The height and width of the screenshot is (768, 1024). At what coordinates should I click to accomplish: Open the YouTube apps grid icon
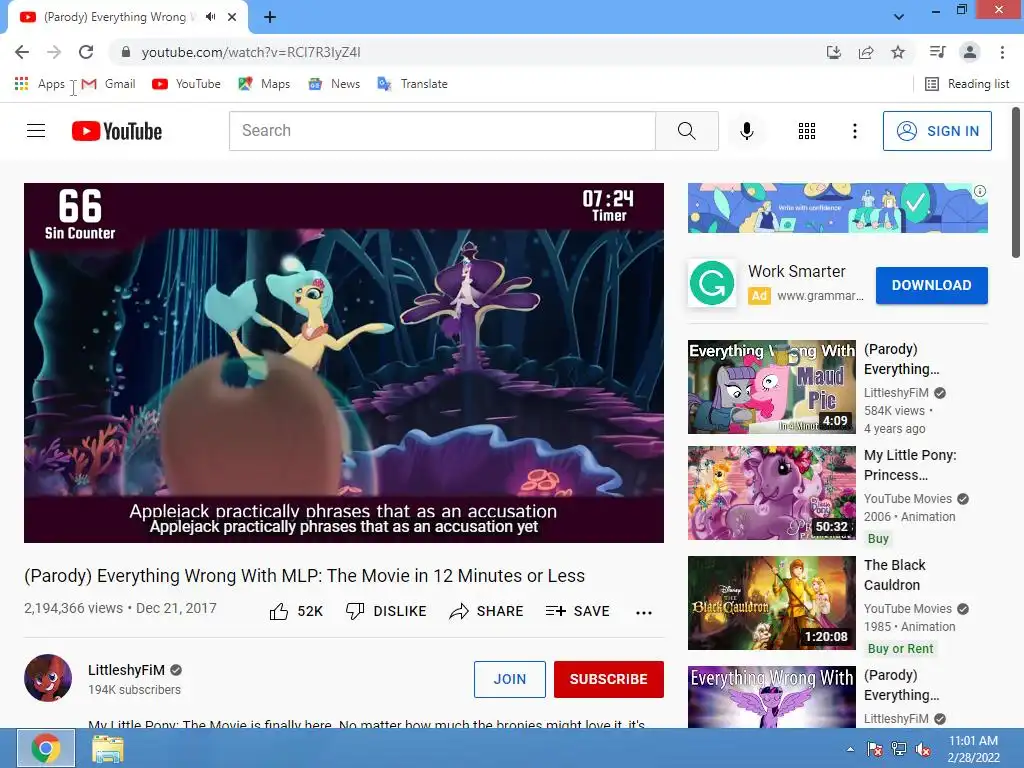pos(807,131)
